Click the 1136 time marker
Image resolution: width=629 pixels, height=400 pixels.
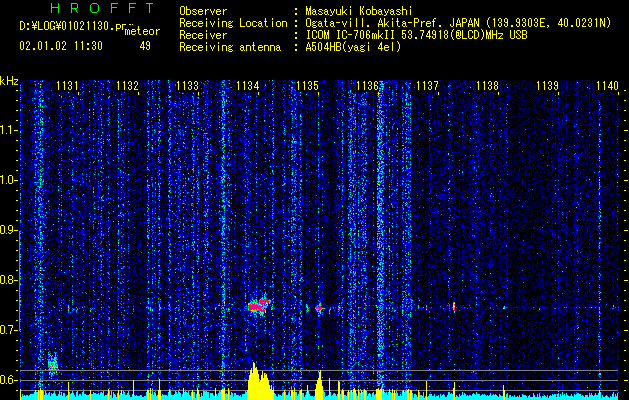coord(367,85)
